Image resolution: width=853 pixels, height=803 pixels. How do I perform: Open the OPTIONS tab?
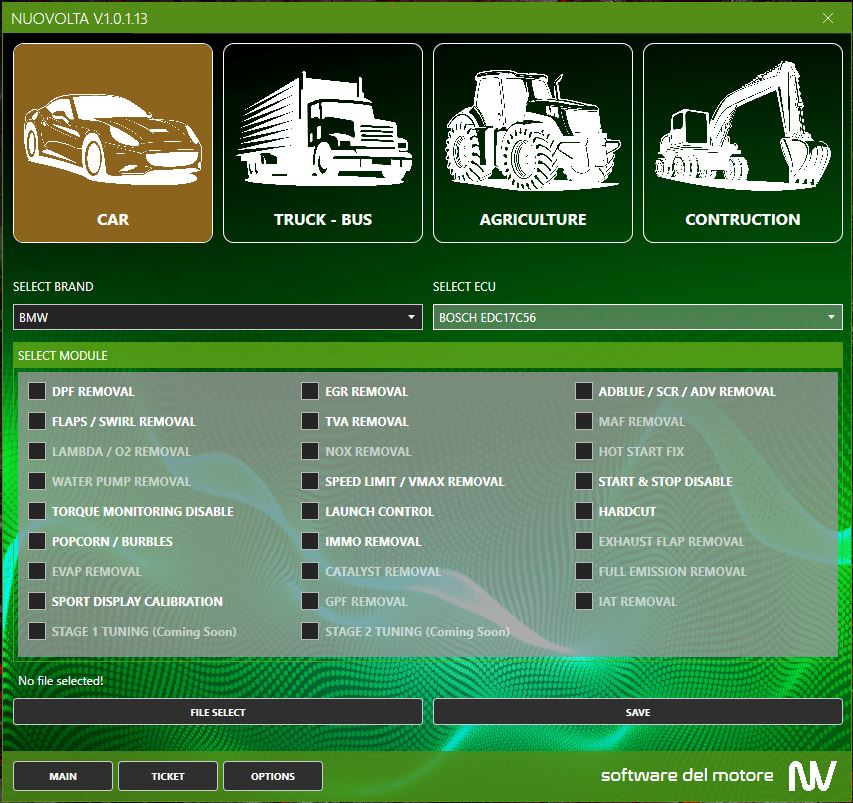273,776
